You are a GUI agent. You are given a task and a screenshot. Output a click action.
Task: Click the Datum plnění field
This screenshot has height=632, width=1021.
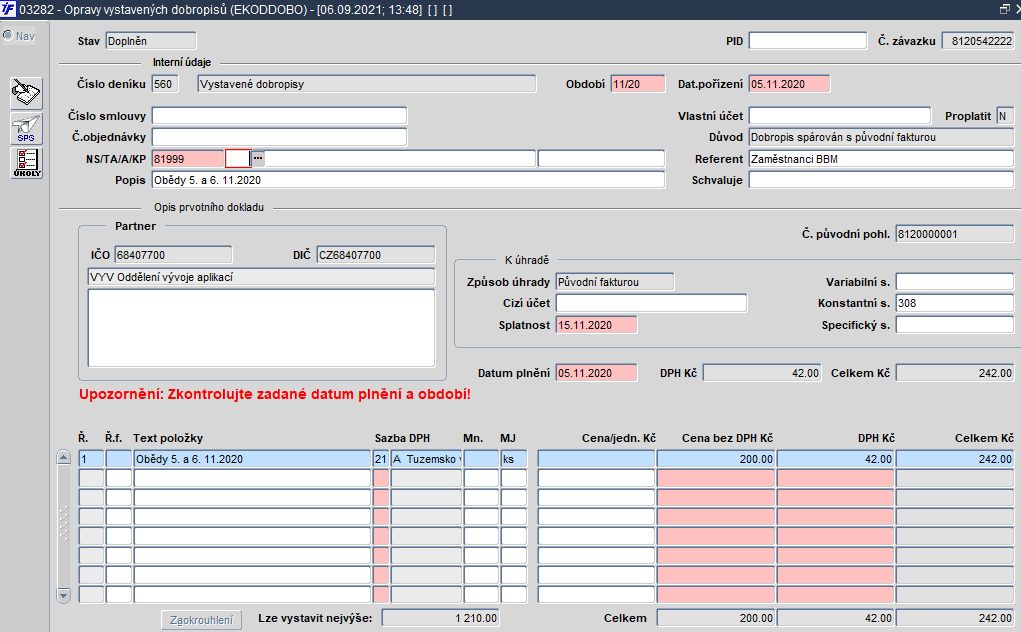pyautogui.click(x=596, y=373)
